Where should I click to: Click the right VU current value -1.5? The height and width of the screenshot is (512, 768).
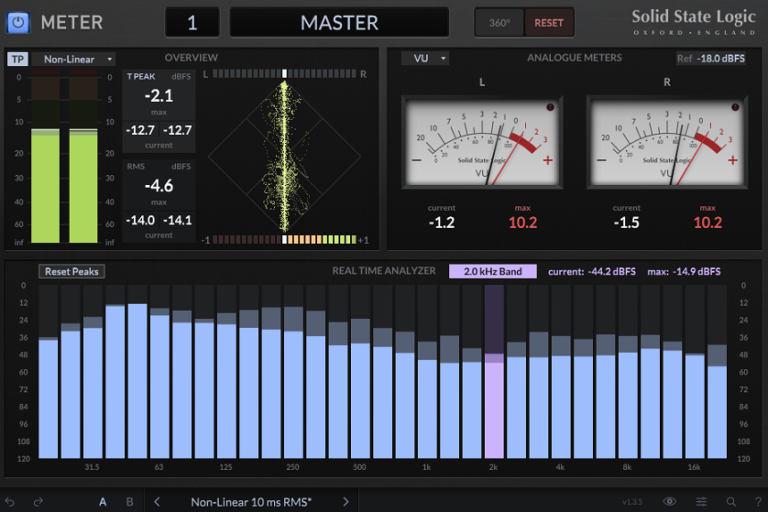pos(626,222)
